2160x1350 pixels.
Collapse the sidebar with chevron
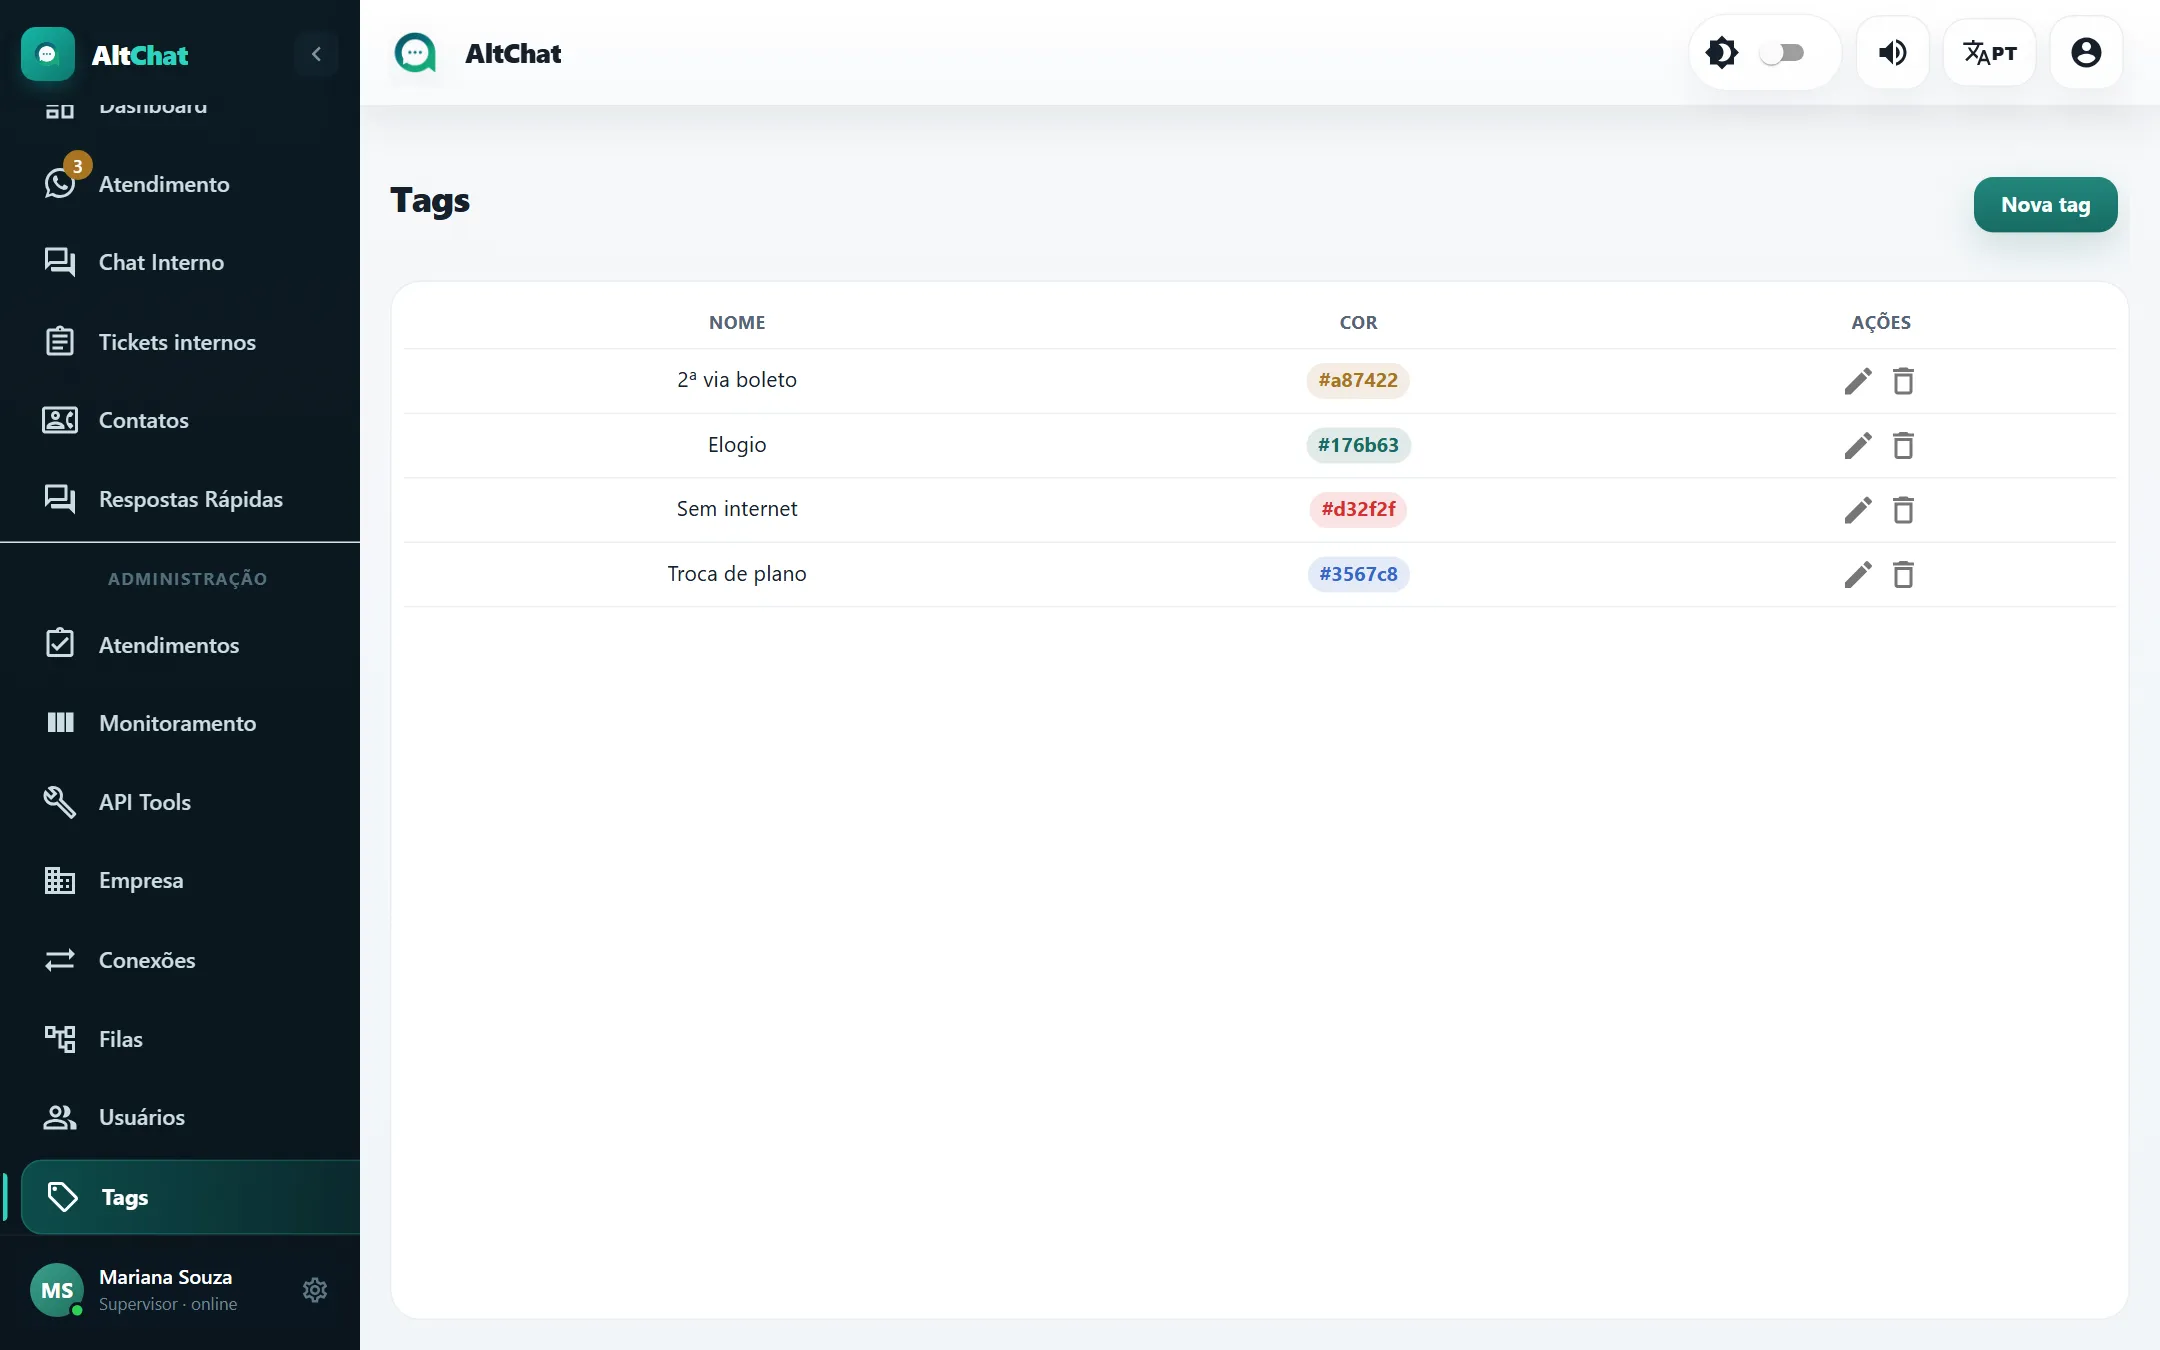316,54
